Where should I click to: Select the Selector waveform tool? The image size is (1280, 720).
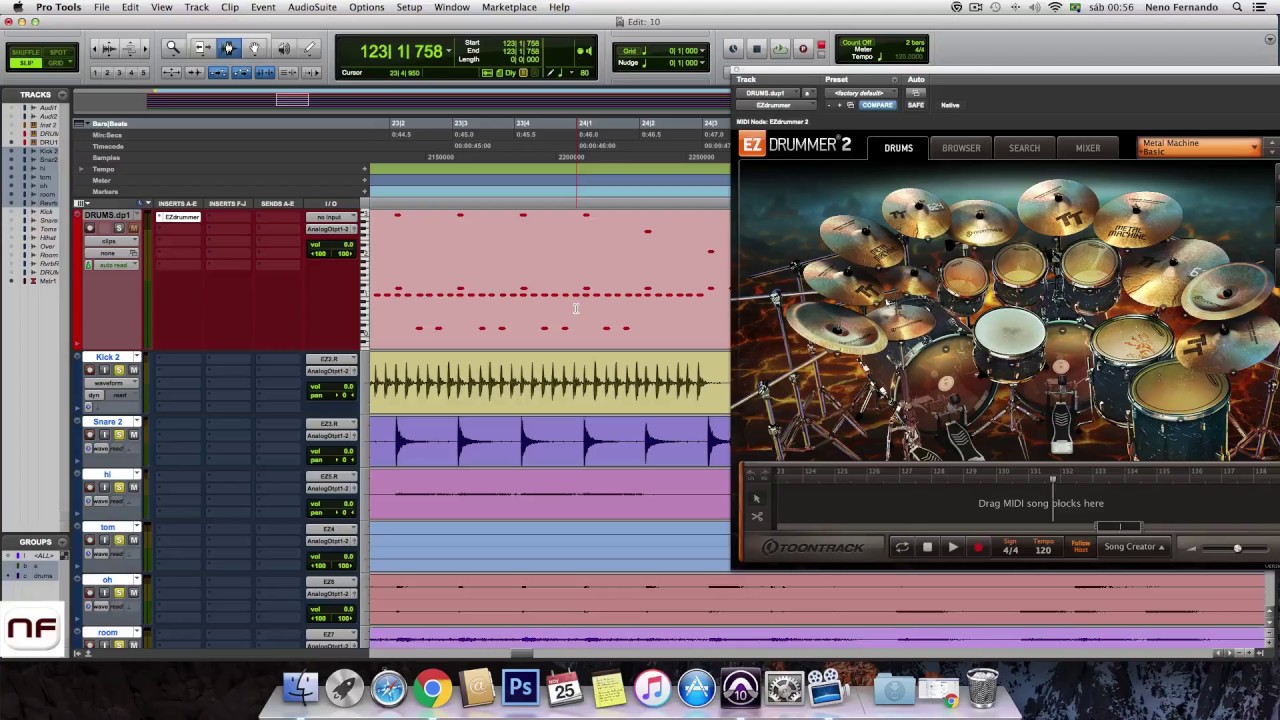(x=228, y=48)
